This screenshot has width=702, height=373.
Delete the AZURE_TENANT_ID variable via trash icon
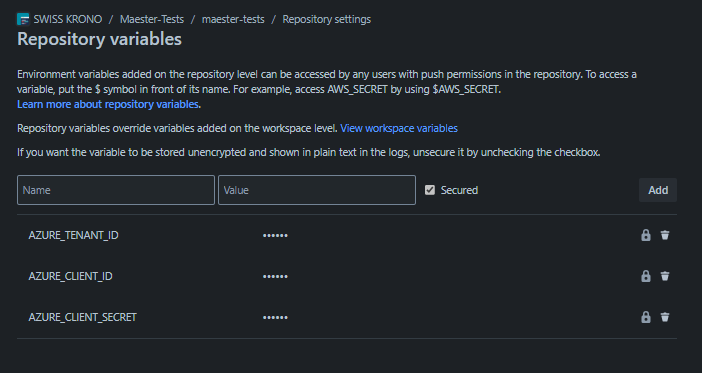click(665, 235)
